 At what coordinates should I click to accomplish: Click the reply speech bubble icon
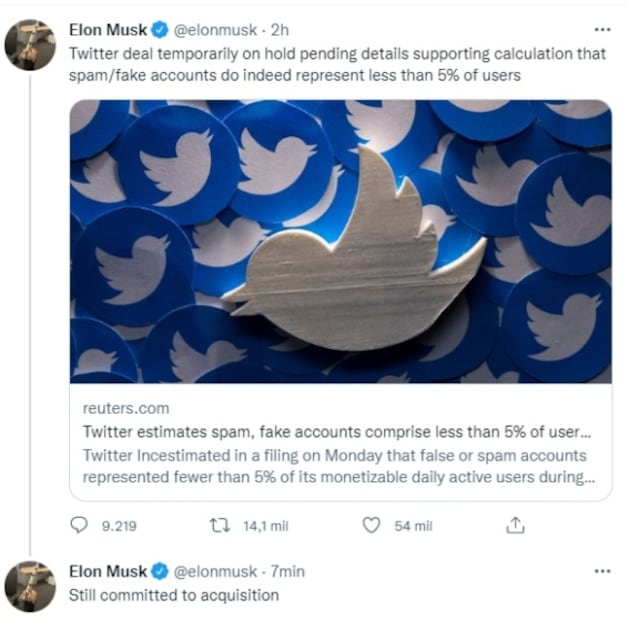tap(81, 525)
